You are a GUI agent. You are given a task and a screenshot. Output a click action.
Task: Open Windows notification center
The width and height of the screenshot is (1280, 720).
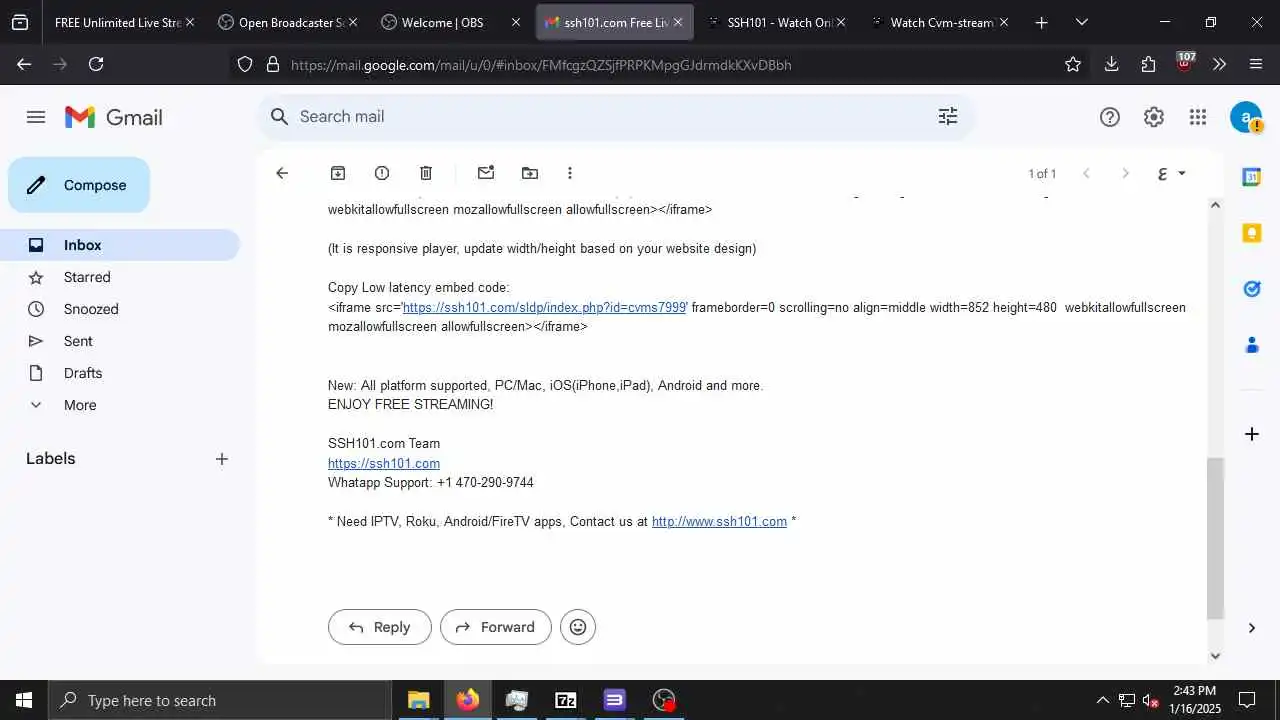click(x=1247, y=700)
